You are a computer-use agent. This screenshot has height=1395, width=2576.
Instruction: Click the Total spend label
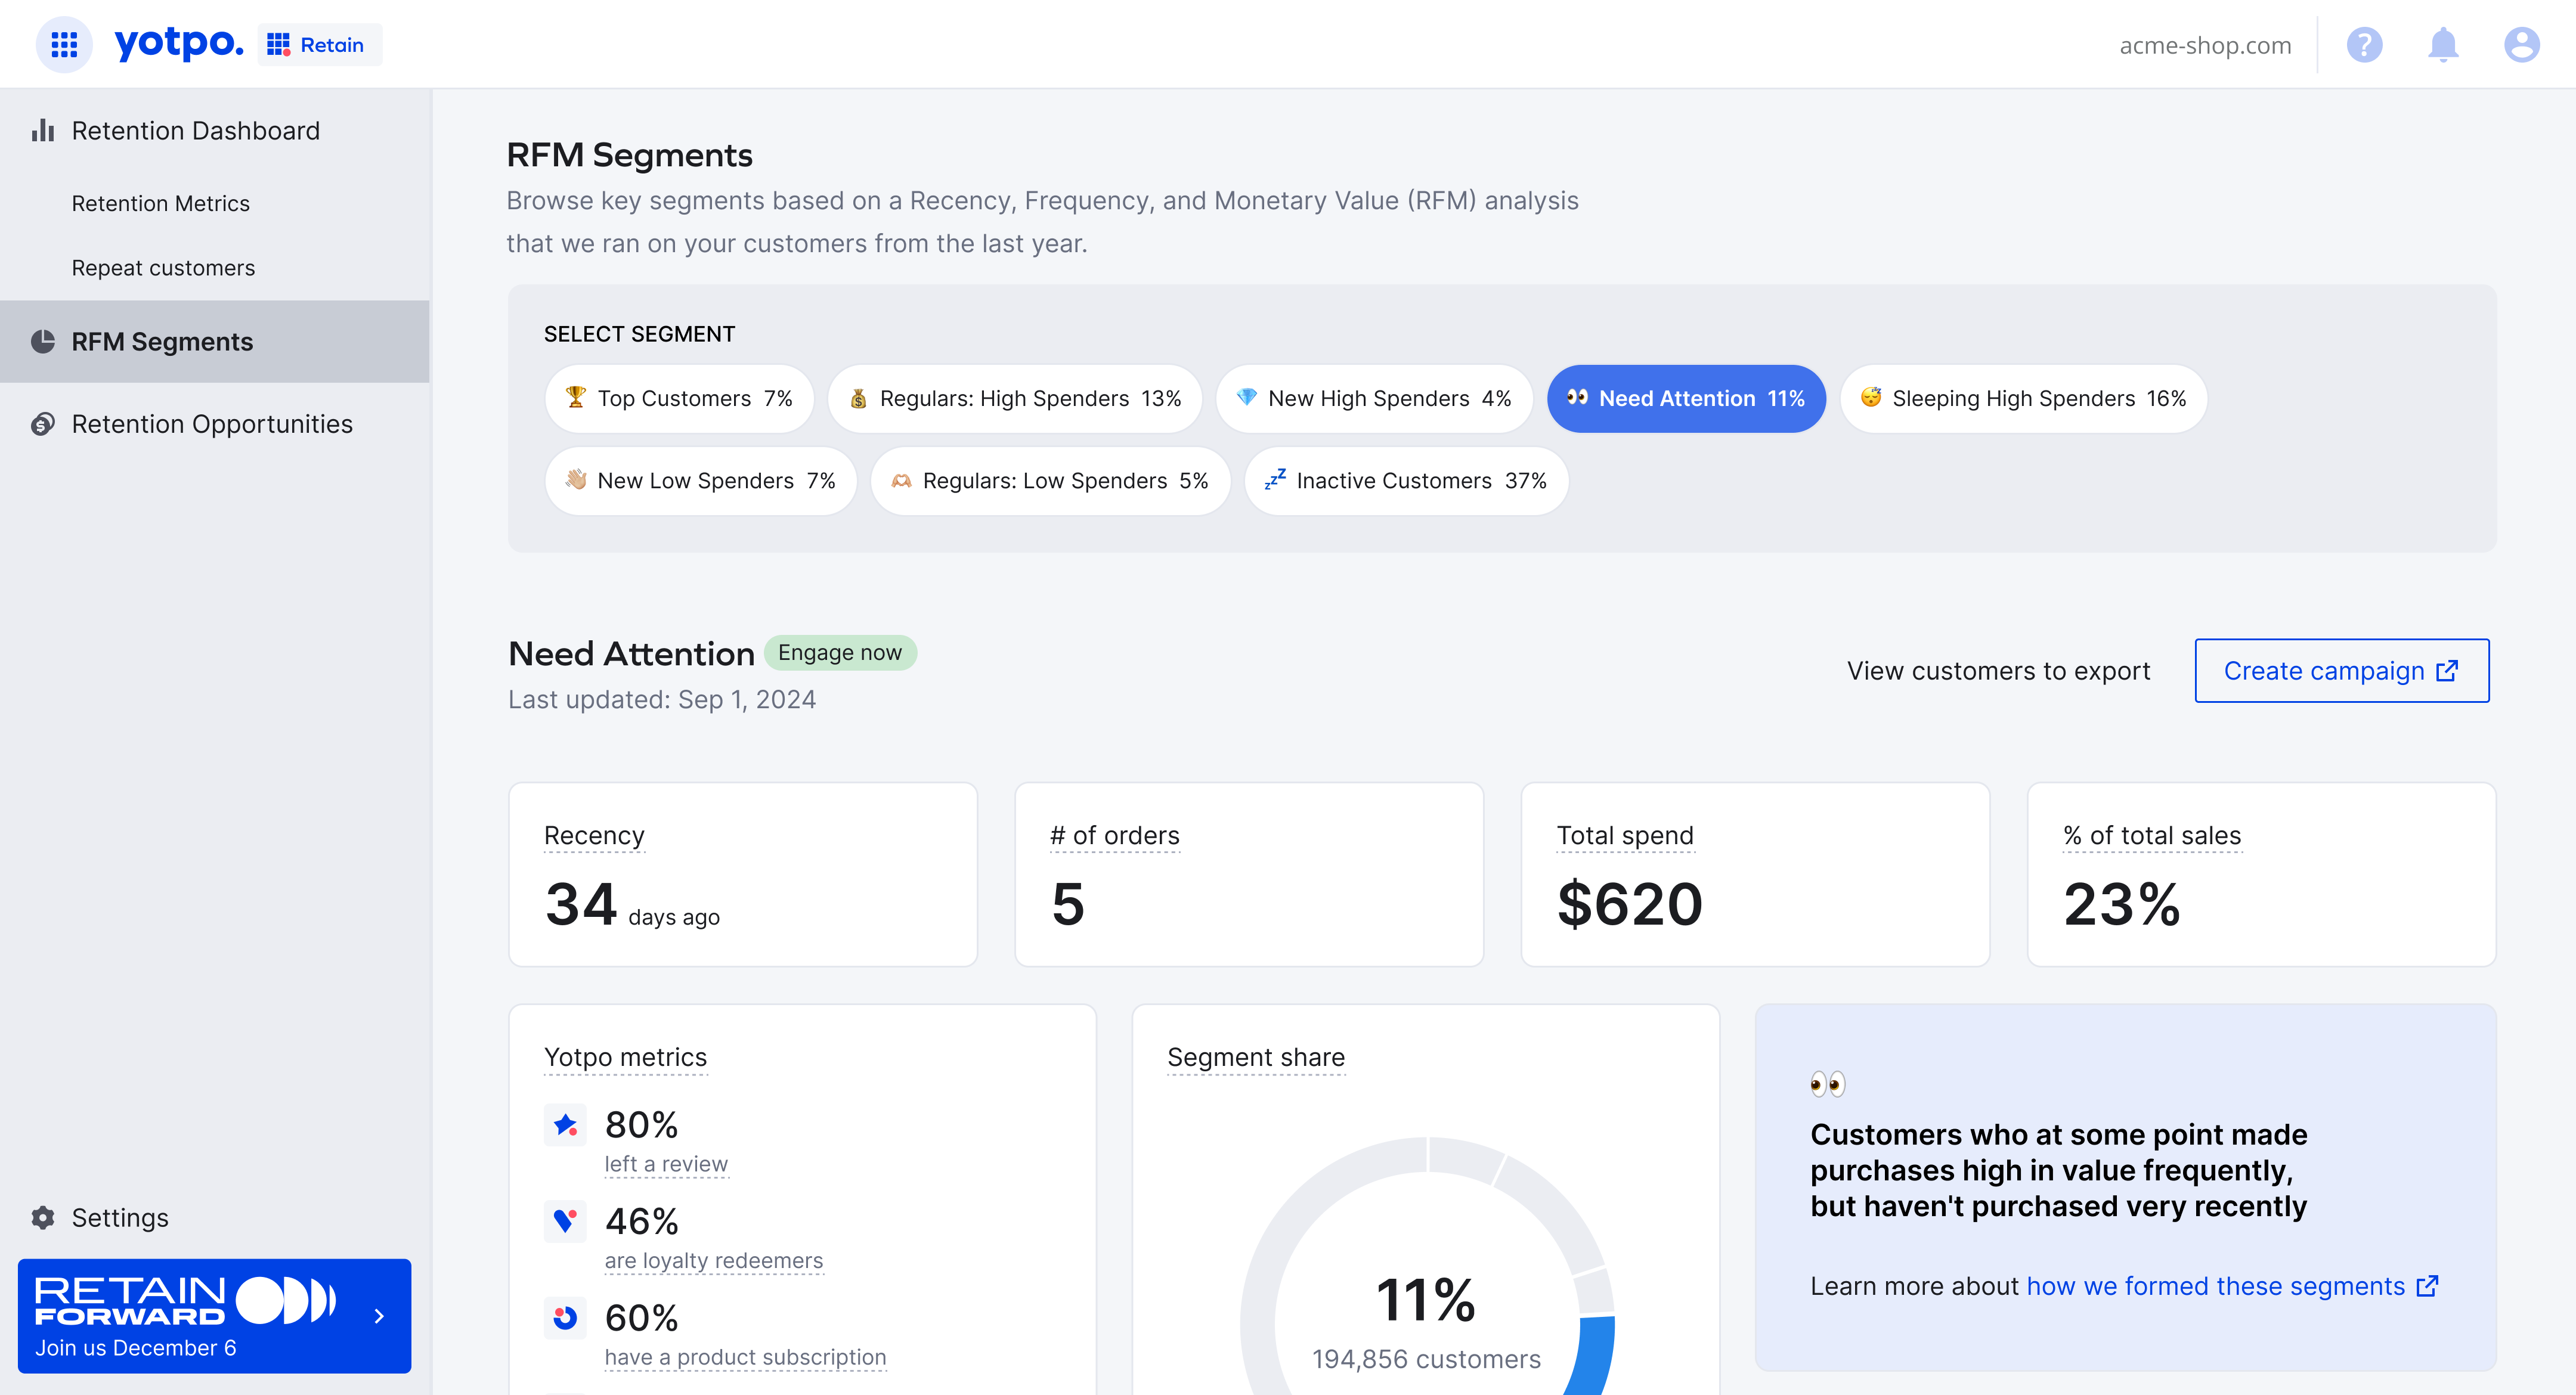1625,836
